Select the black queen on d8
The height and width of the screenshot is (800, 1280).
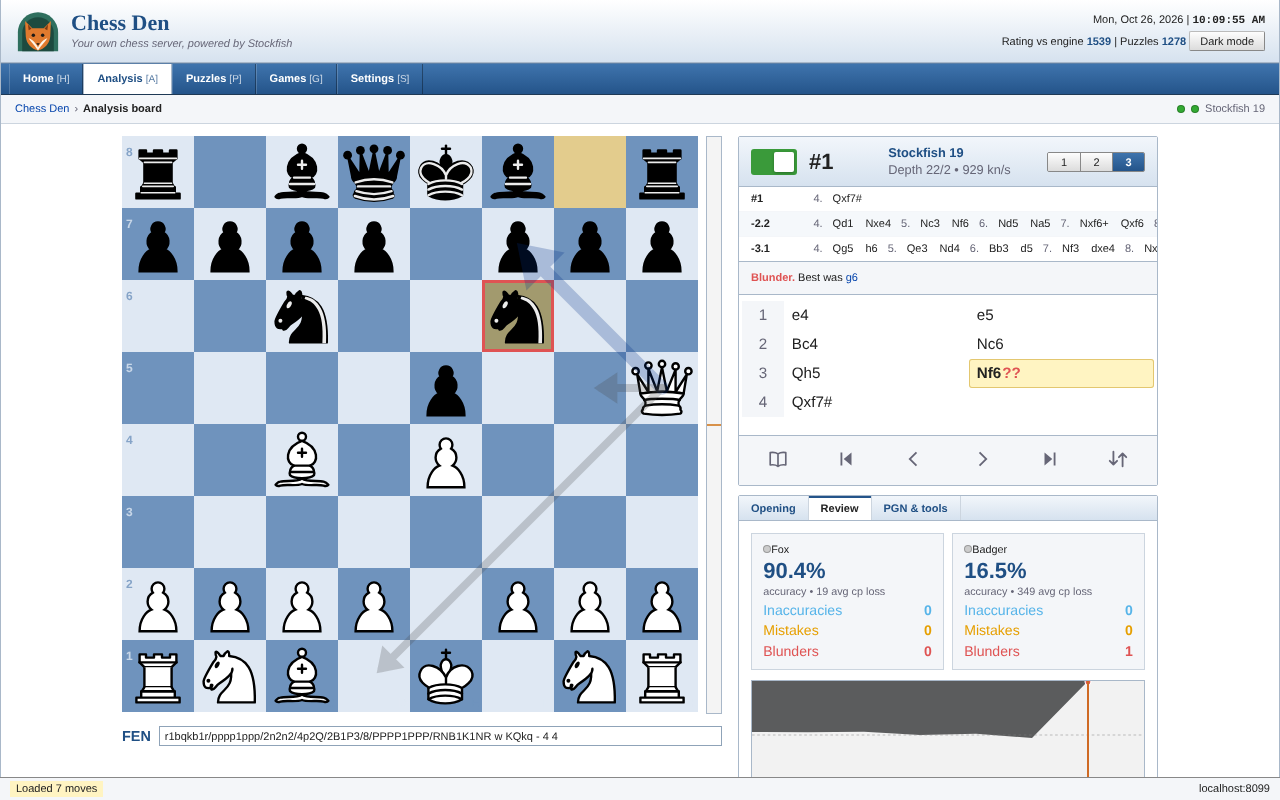[374, 172]
